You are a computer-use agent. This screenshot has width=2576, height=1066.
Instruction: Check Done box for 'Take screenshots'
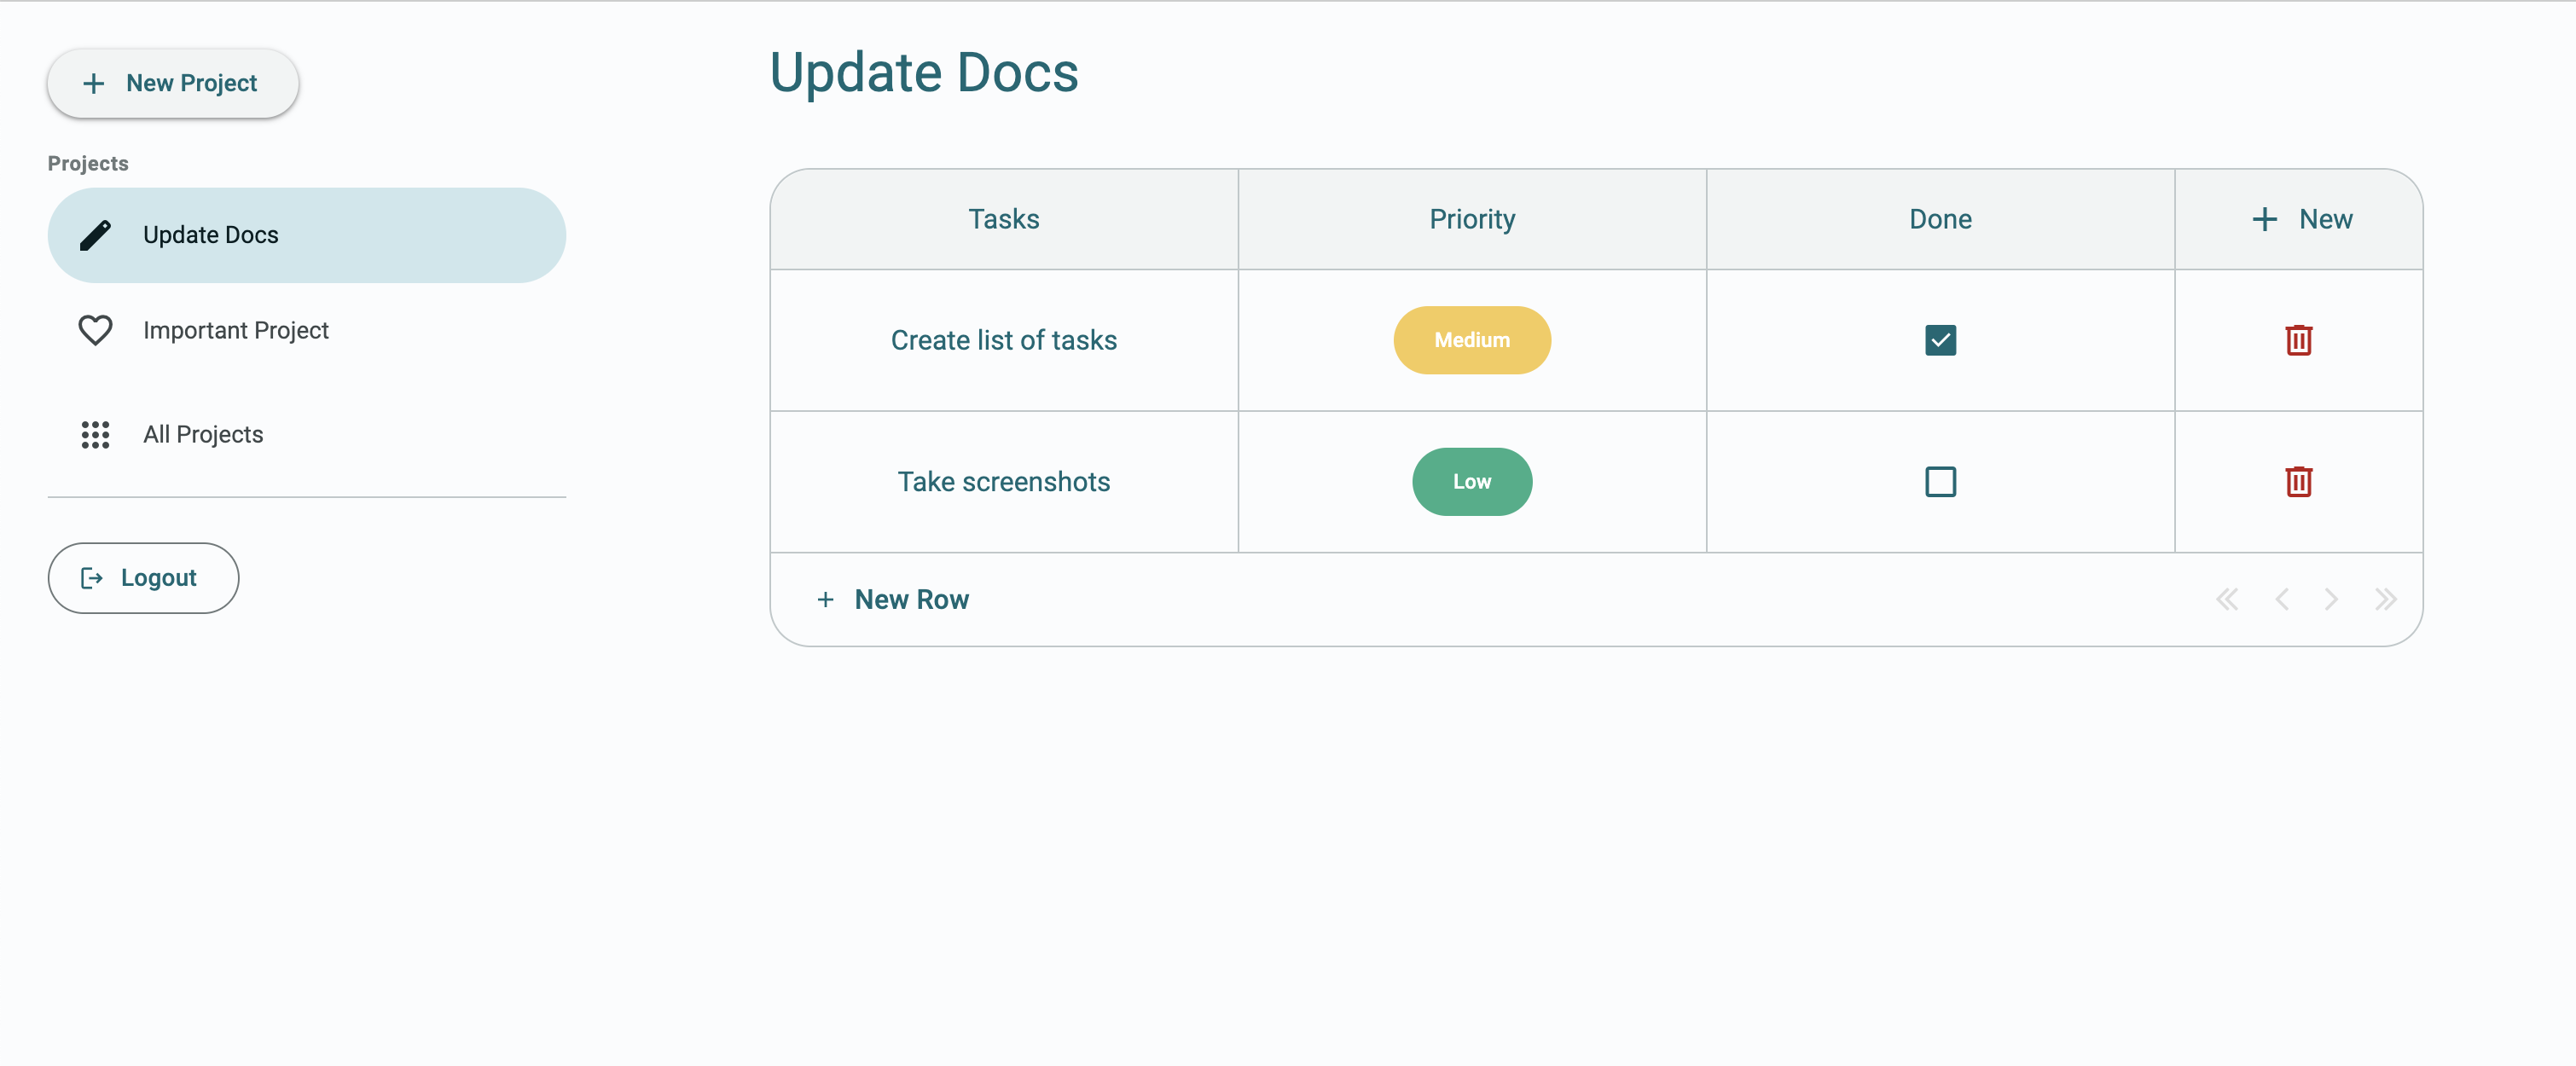pyautogui.click(x=1940, y=482)
